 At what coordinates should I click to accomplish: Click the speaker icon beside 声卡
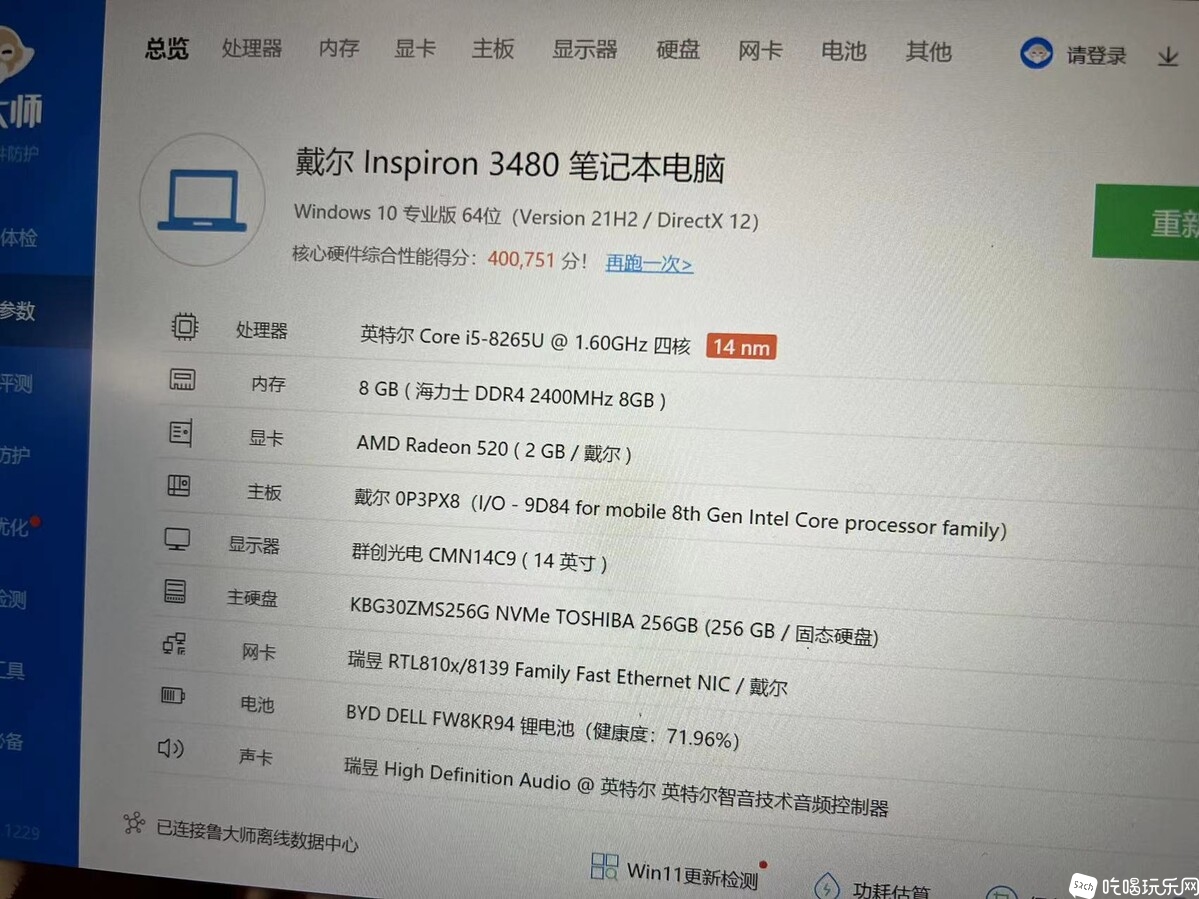coord(171,748)
